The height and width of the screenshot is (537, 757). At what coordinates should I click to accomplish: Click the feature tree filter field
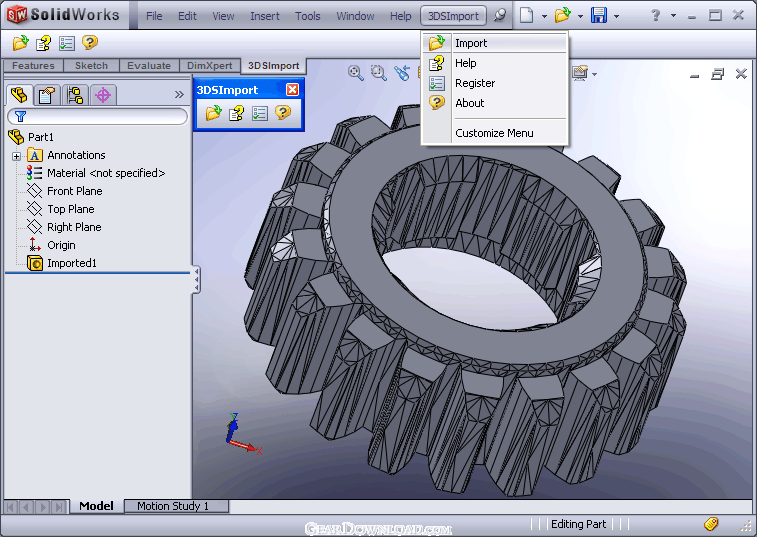[x=98, y=116]
